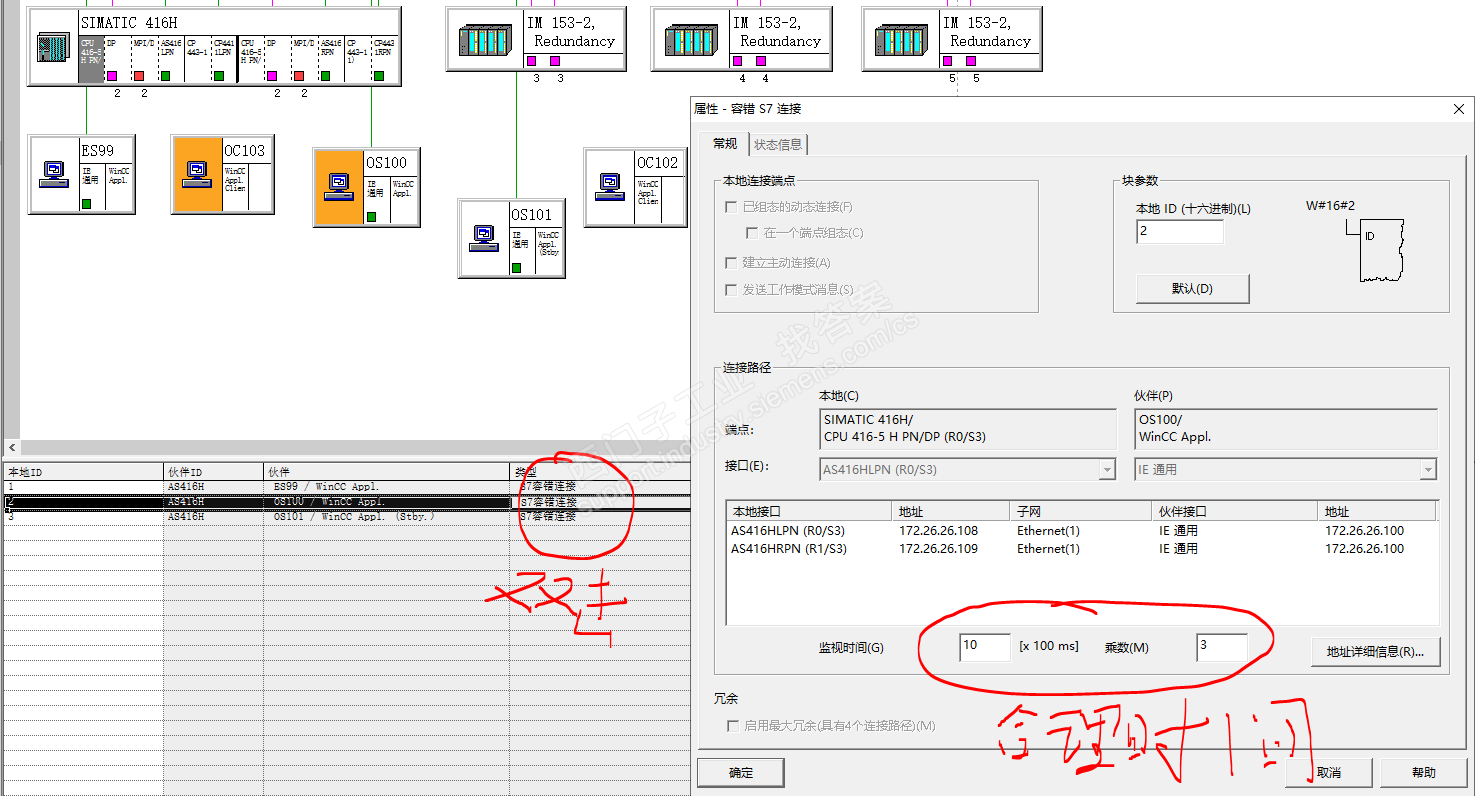Open 地址详细信息(R)... dialog
This screenshot has height=796, width=1475.
tap(1375, 651)
